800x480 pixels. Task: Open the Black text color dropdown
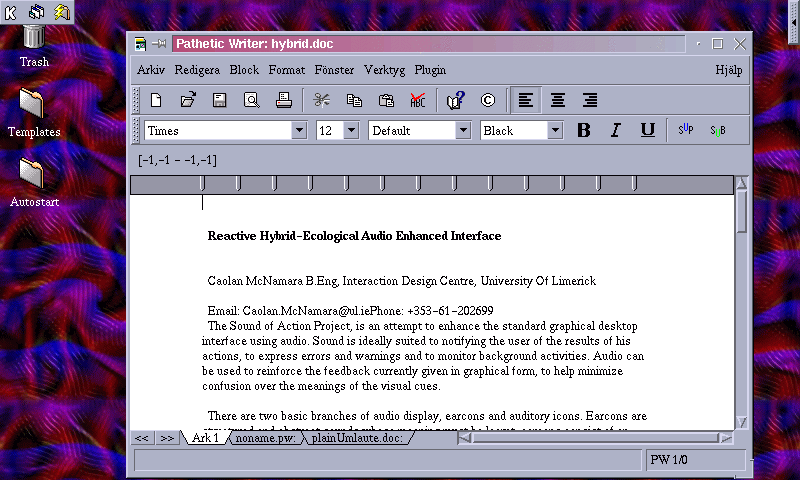tap(555, 131)
